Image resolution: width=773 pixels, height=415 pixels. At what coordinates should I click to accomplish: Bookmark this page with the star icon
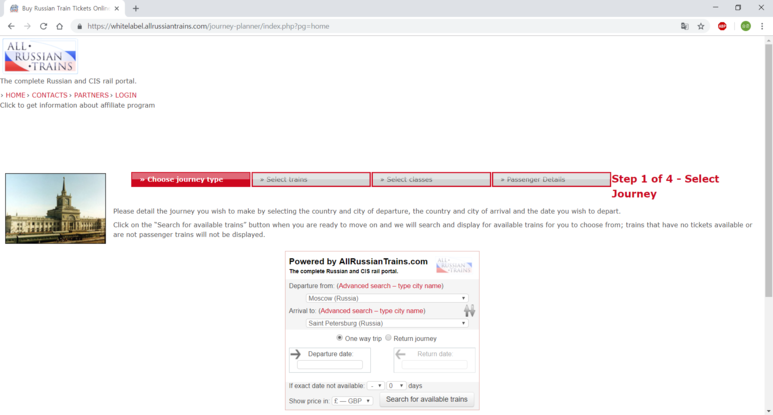click(701, 26)
